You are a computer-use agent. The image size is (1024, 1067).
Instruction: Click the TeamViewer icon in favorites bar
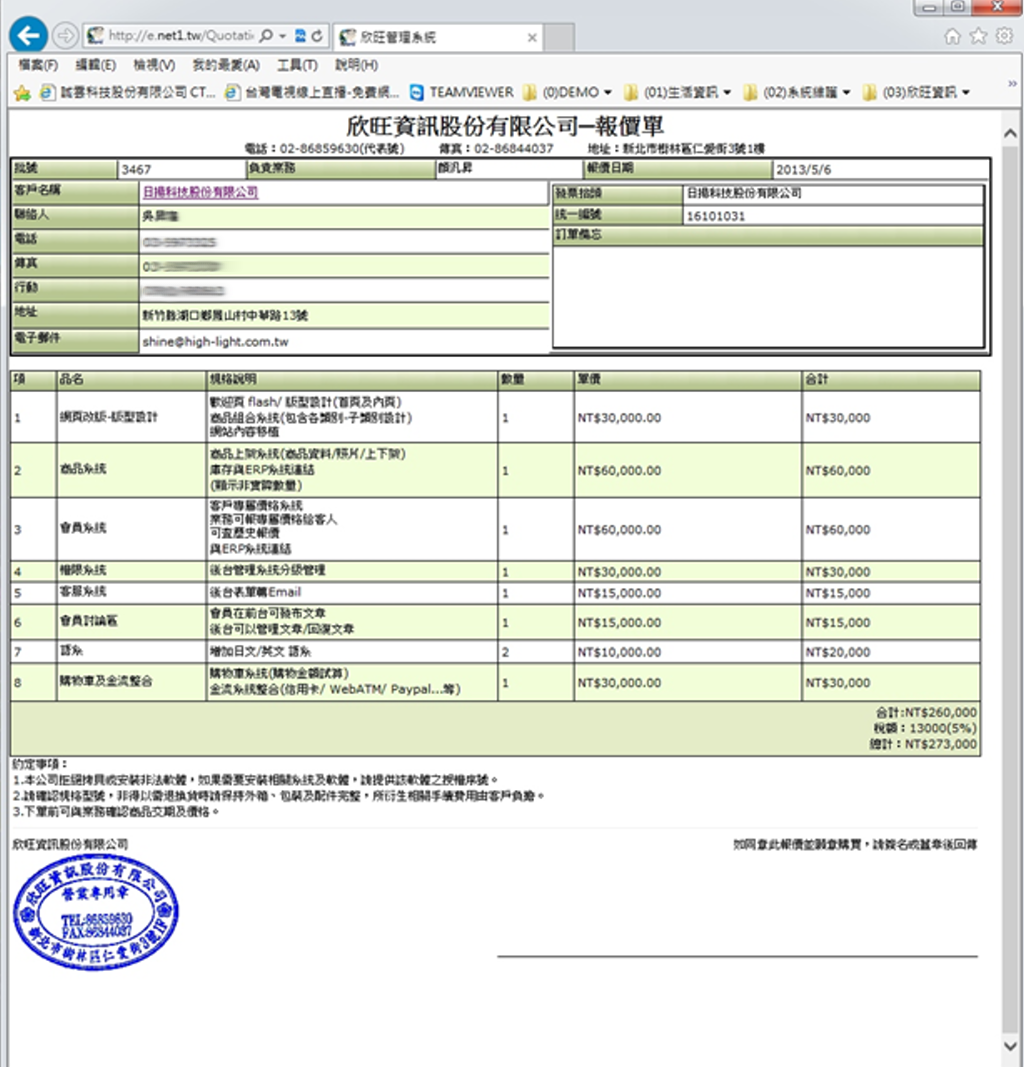point(416,92)
